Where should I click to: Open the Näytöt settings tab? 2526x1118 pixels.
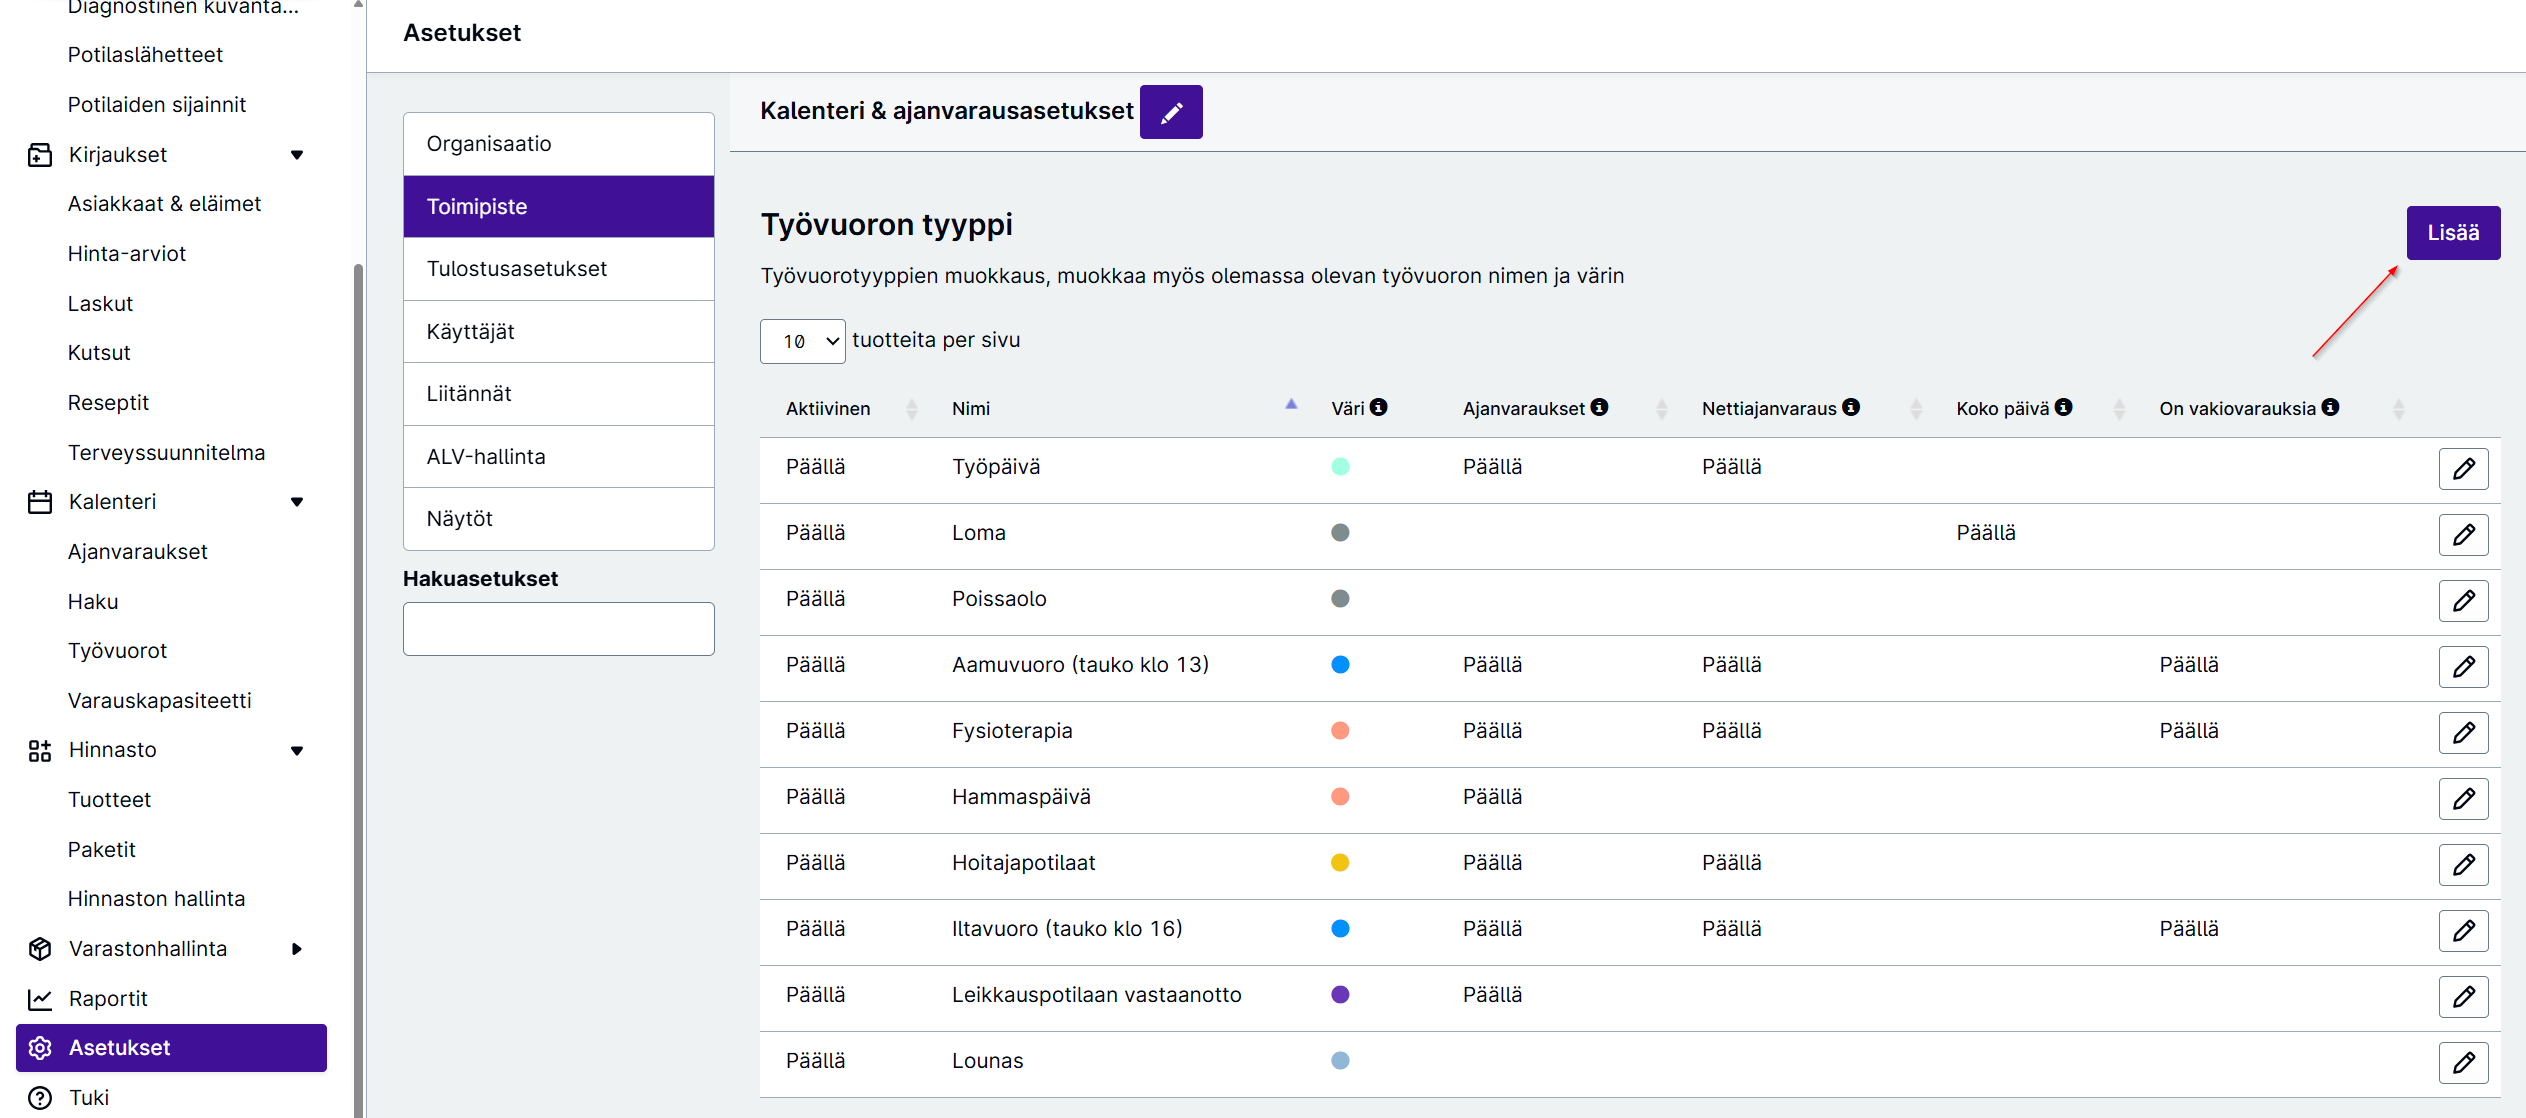(558, 519)
